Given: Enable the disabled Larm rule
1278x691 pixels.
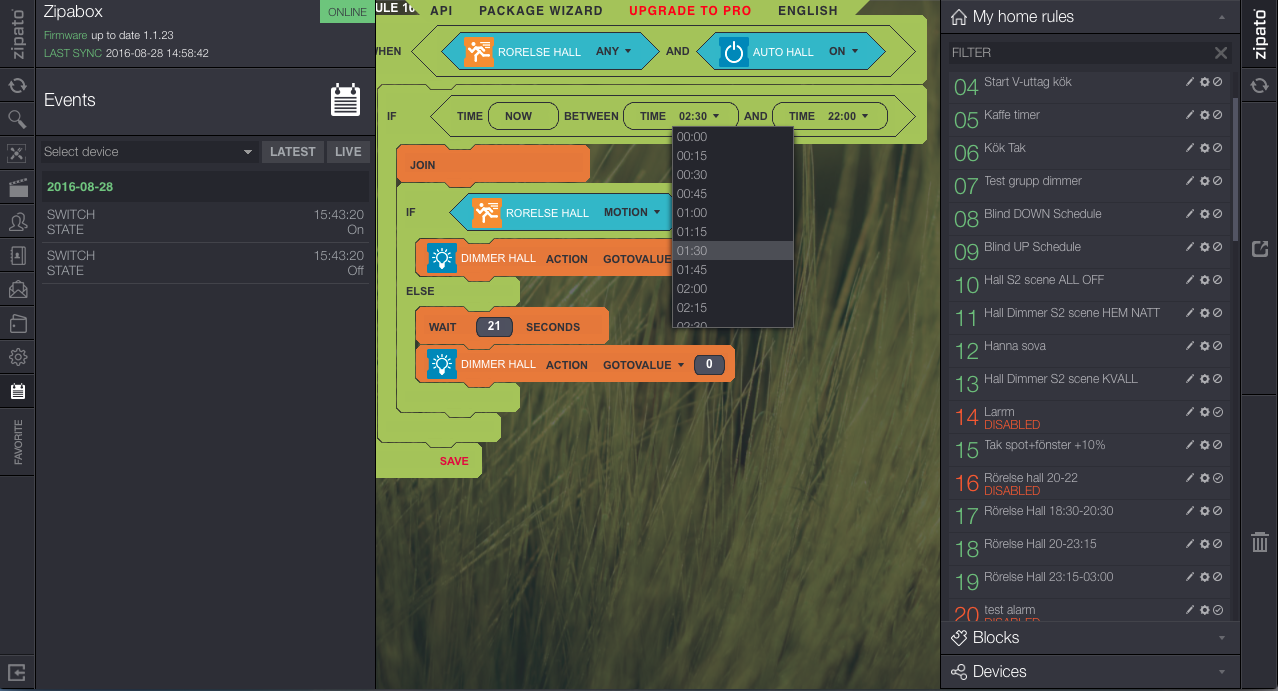Looking at the screenshot, I should (1217, 412).
